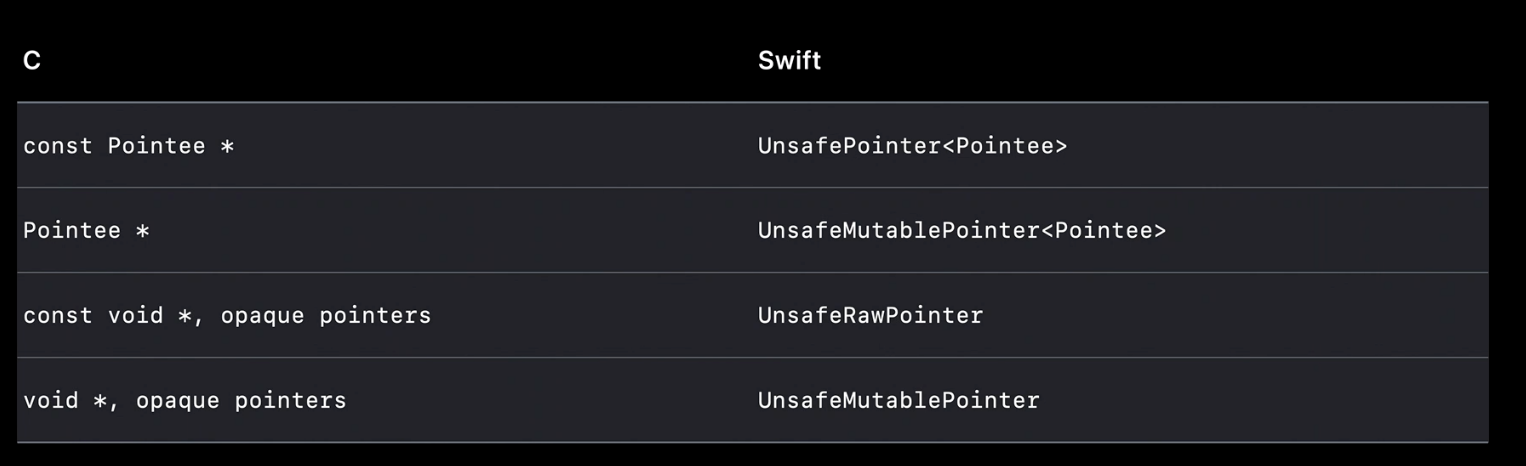This screenshot has width=1526, height=466.
Task: Click the "C" column header
Action: tap(32, 61)
